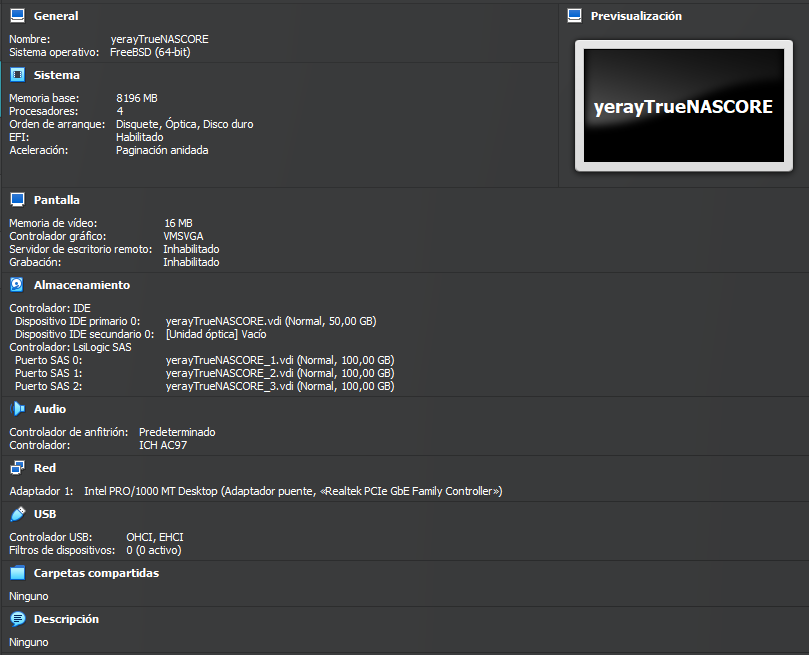
Task: Click the Red network icon
Action: pyautogui.click(x=18, y=468)
